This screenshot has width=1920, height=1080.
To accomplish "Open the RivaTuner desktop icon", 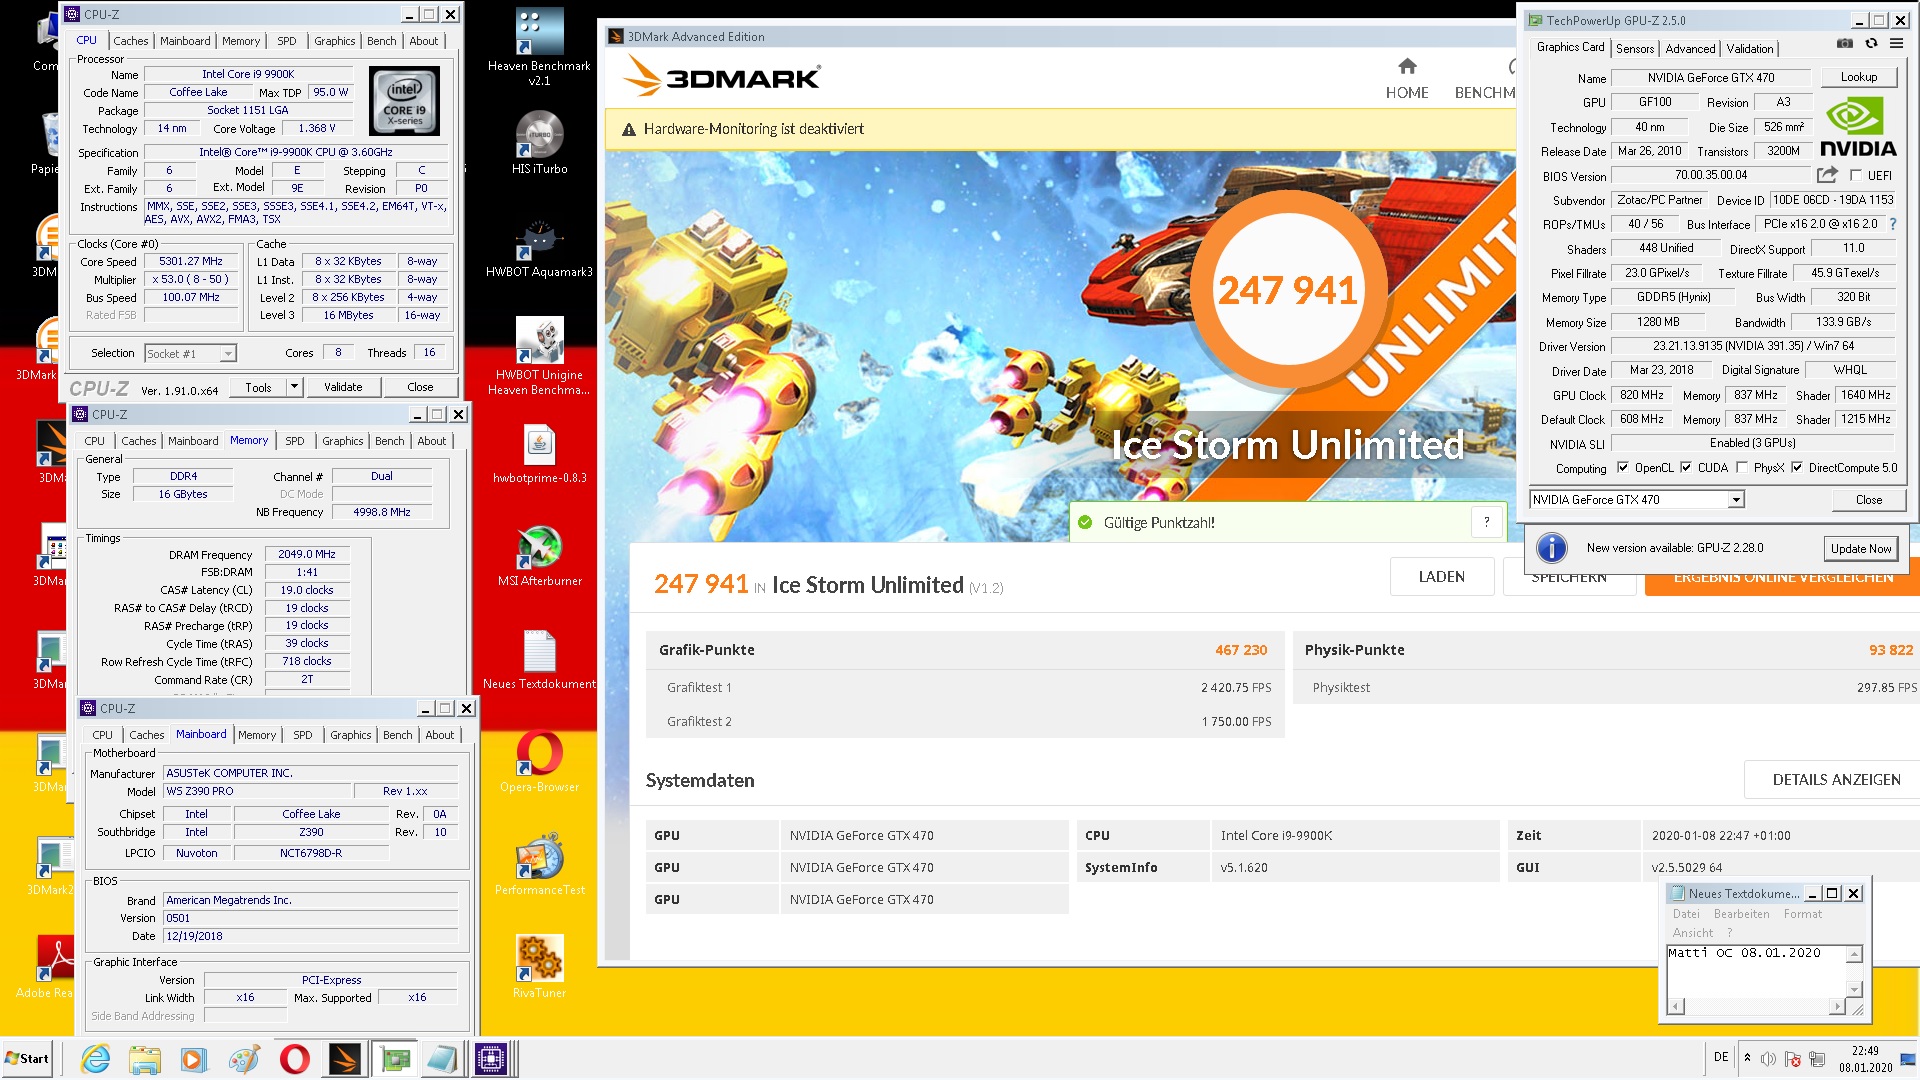I will coord(539,967).
